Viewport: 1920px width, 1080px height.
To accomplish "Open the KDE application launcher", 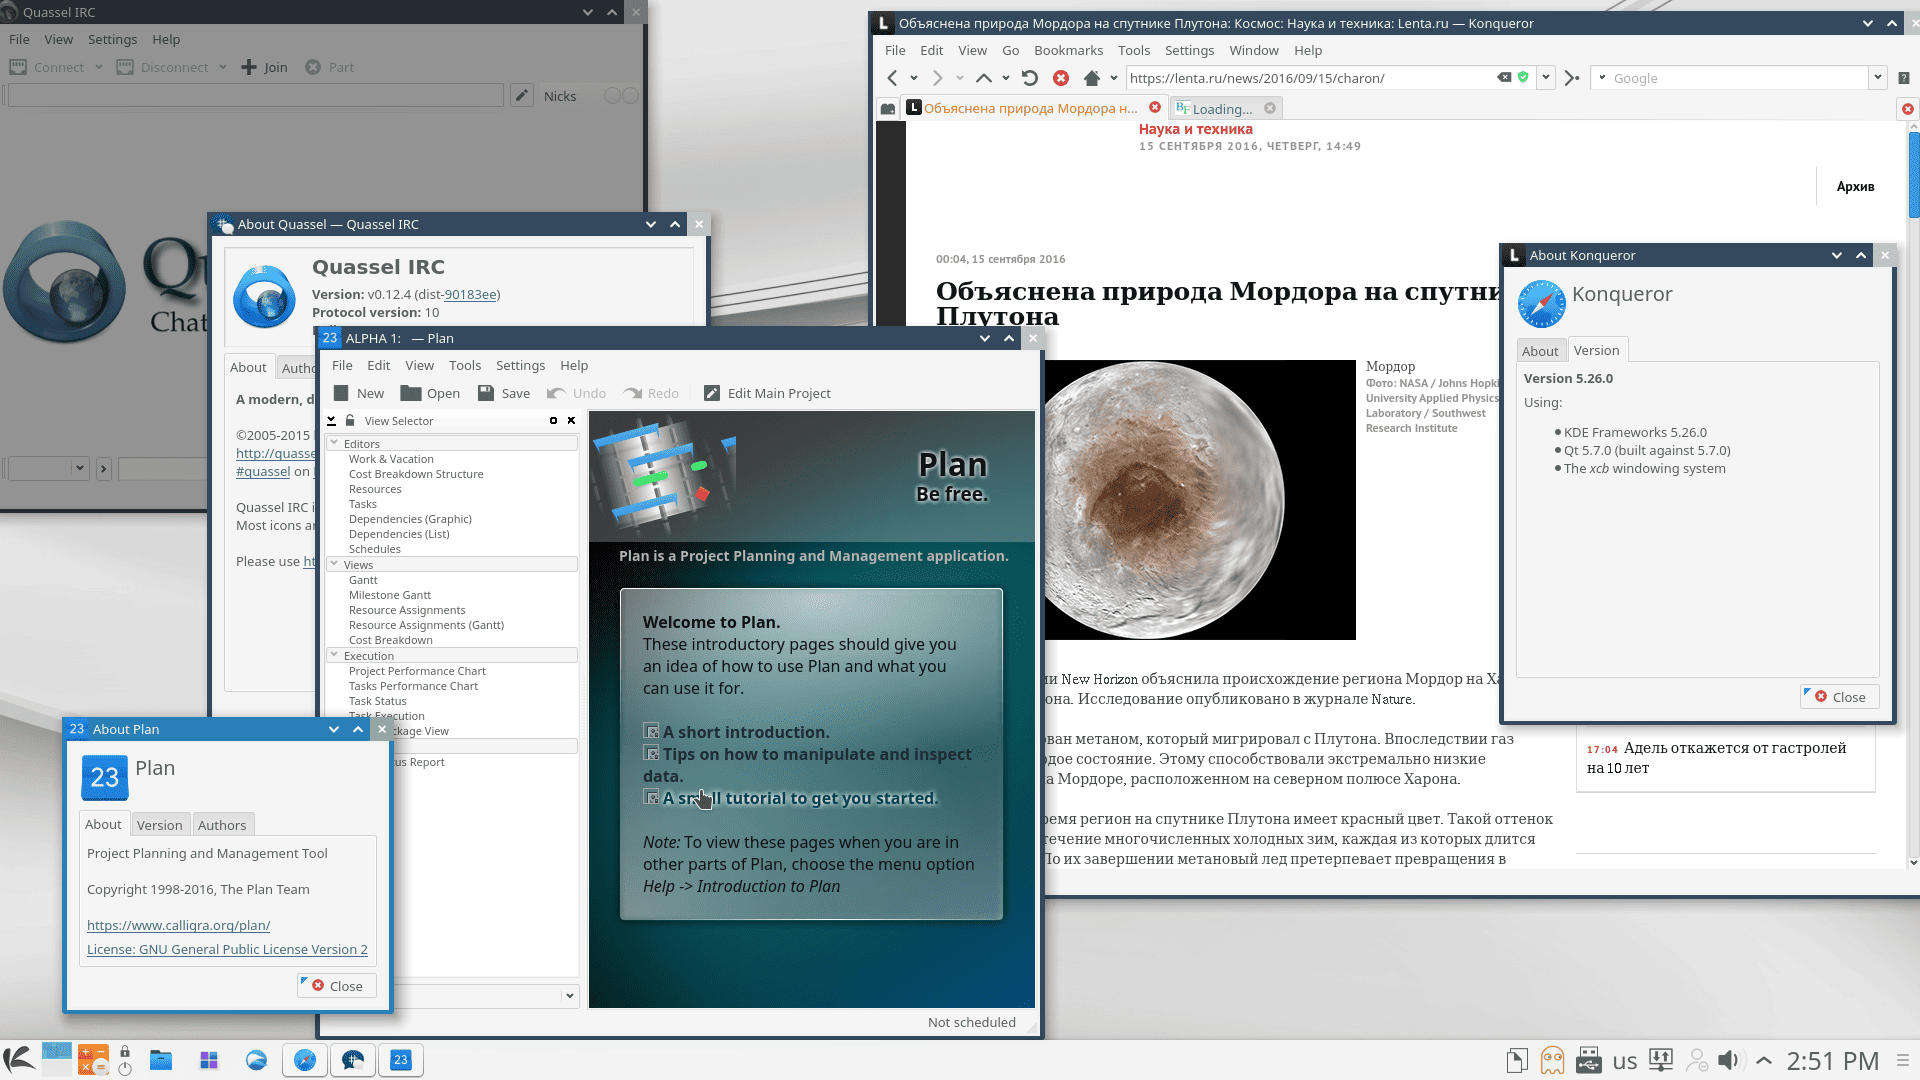I will 18,1060.
